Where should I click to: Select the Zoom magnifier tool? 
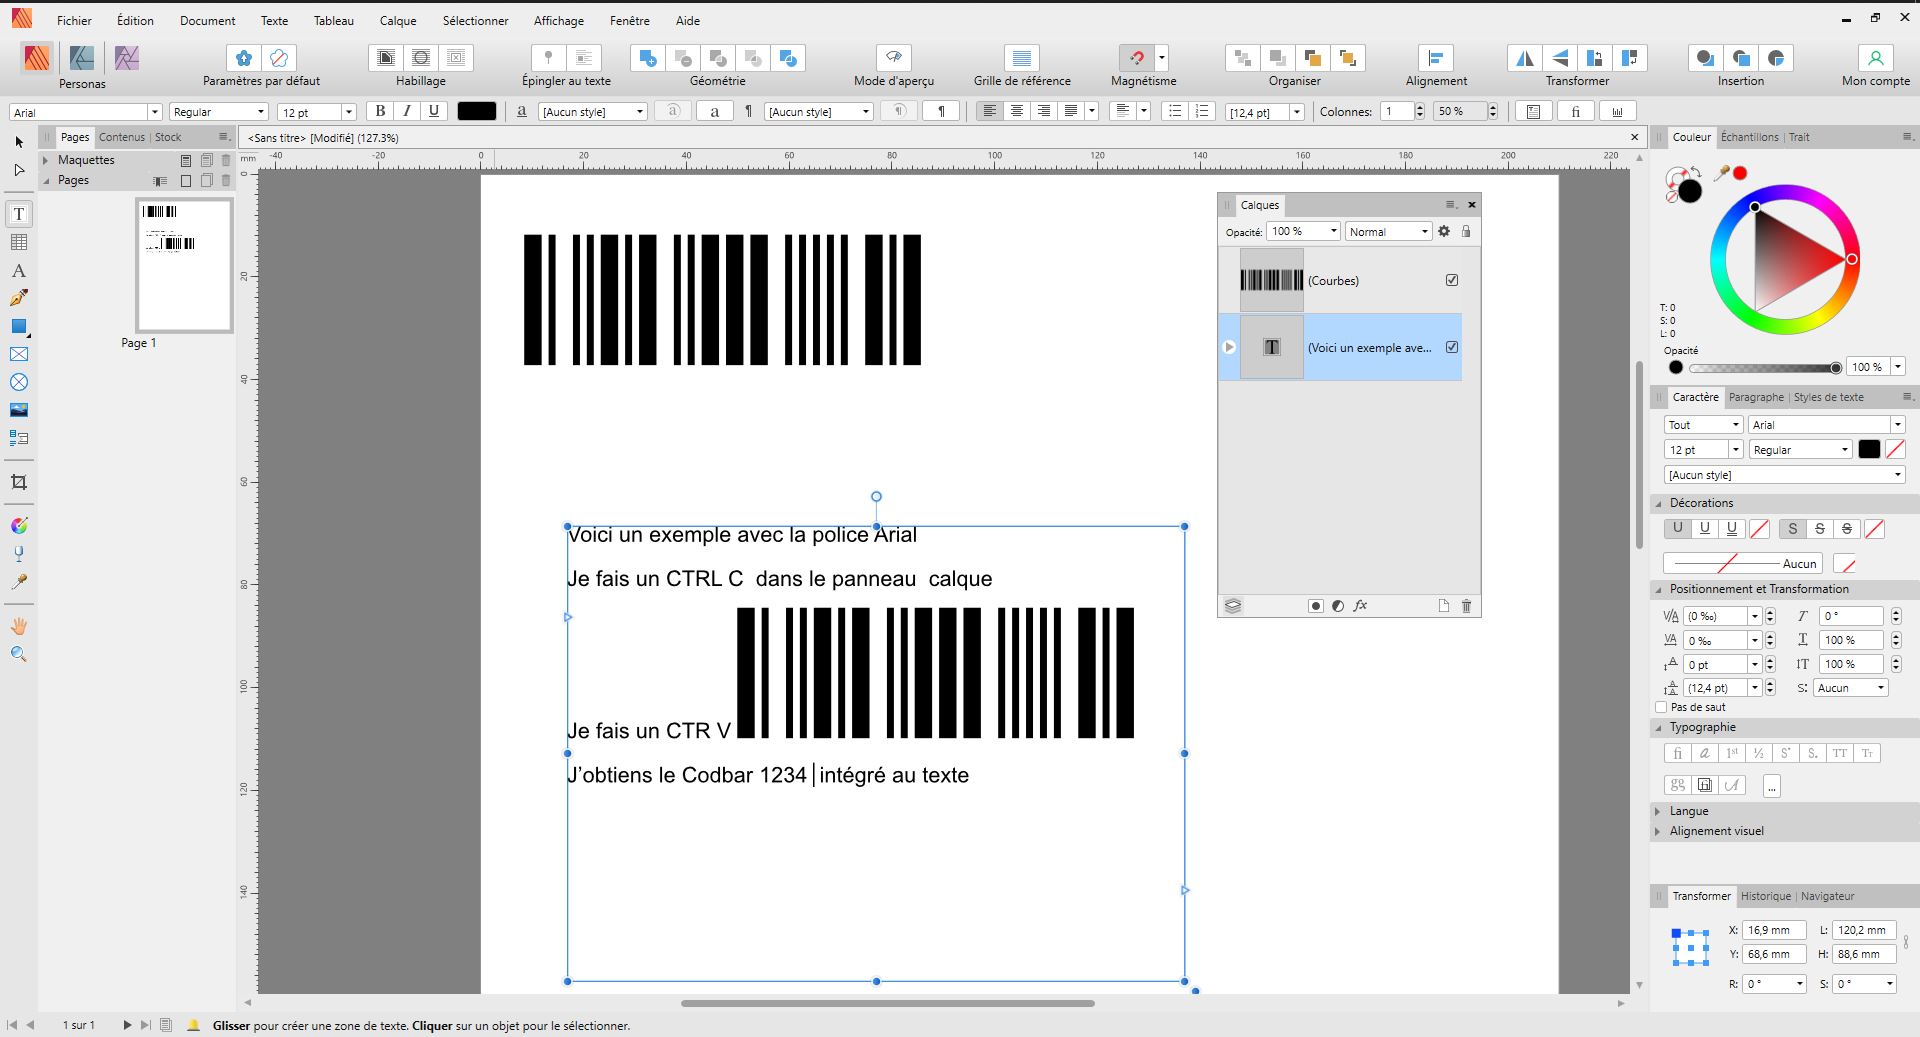pyautogui.click(x=19, y=654)
